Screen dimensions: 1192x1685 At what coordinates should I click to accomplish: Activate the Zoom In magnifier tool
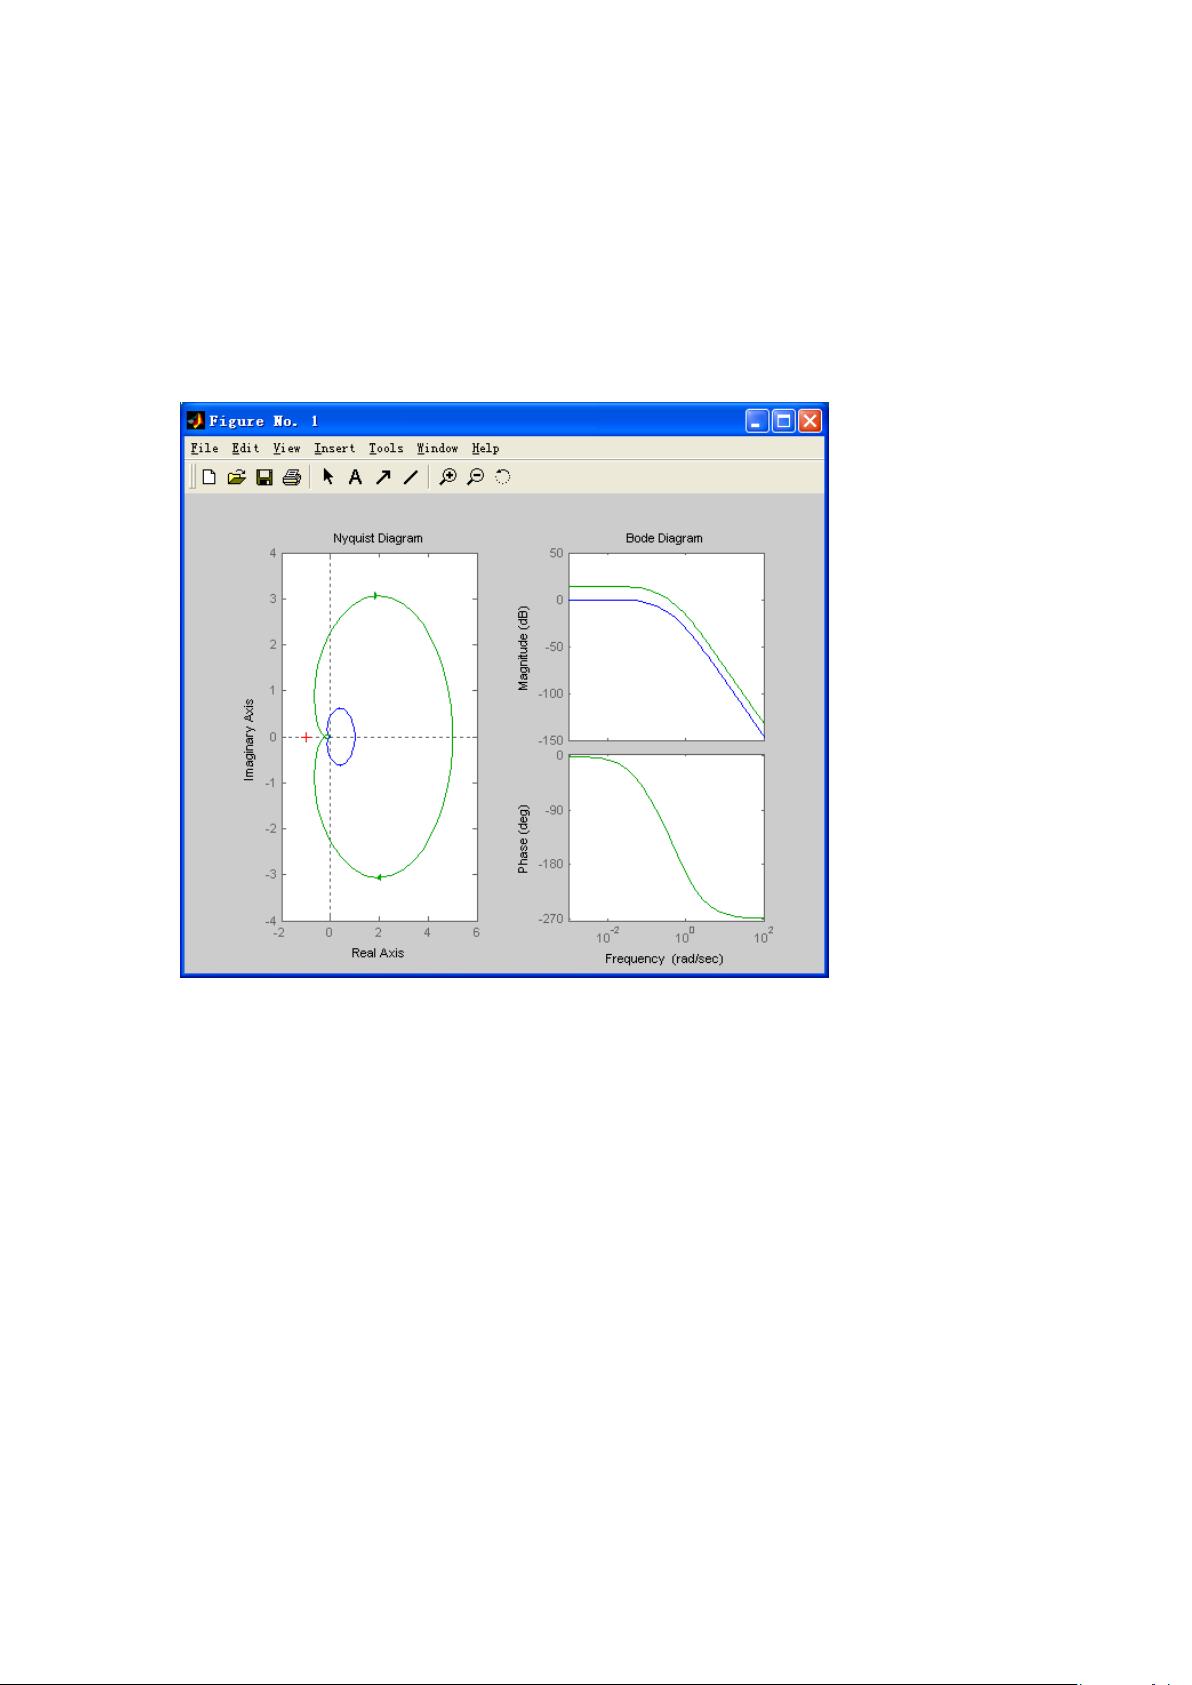coord(448,478)
